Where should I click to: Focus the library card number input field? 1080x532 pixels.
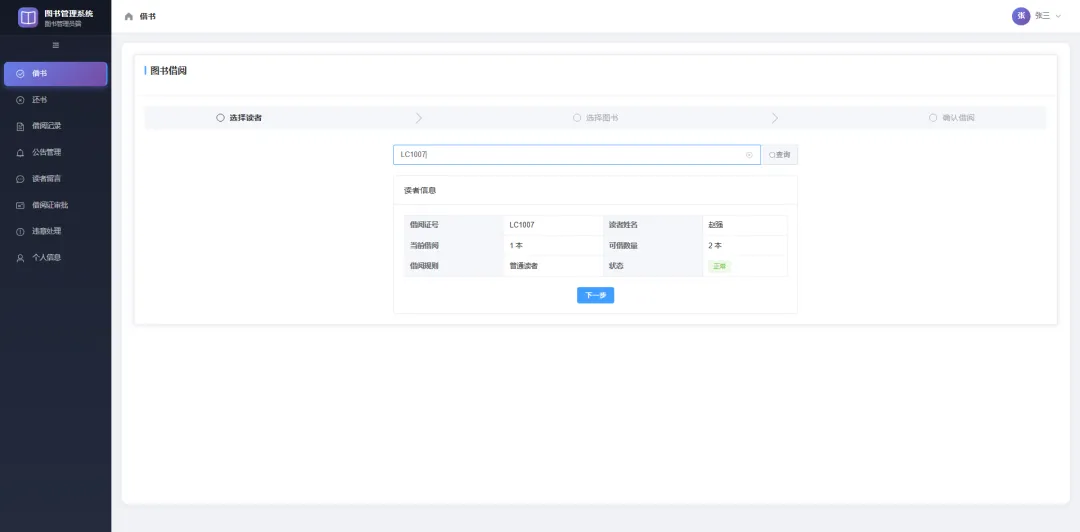pyautogui.click(x=577, y=155)
